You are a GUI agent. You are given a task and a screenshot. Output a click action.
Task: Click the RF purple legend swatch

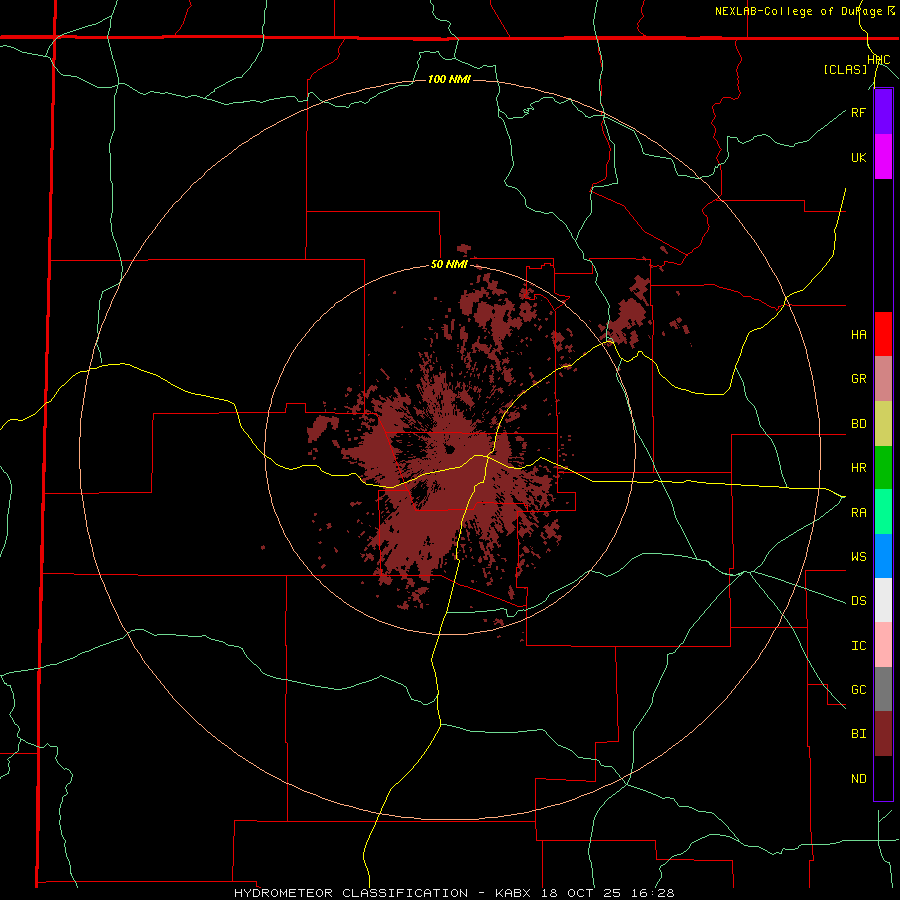click(883, 112)
